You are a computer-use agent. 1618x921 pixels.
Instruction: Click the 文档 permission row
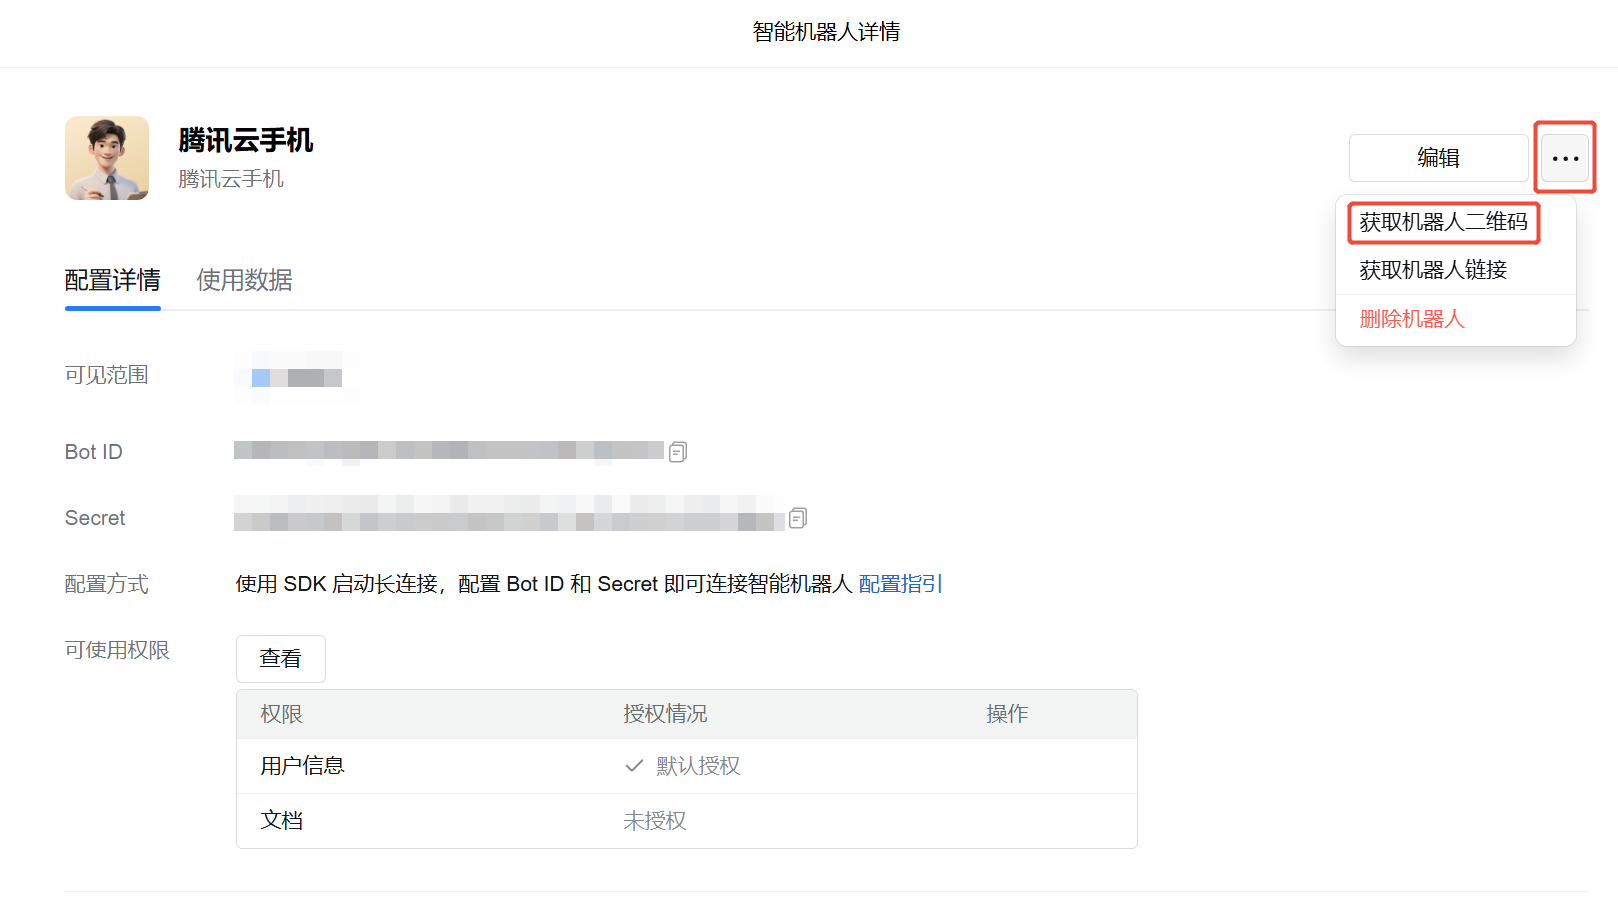pyautogui.click(x=687, y=821)
